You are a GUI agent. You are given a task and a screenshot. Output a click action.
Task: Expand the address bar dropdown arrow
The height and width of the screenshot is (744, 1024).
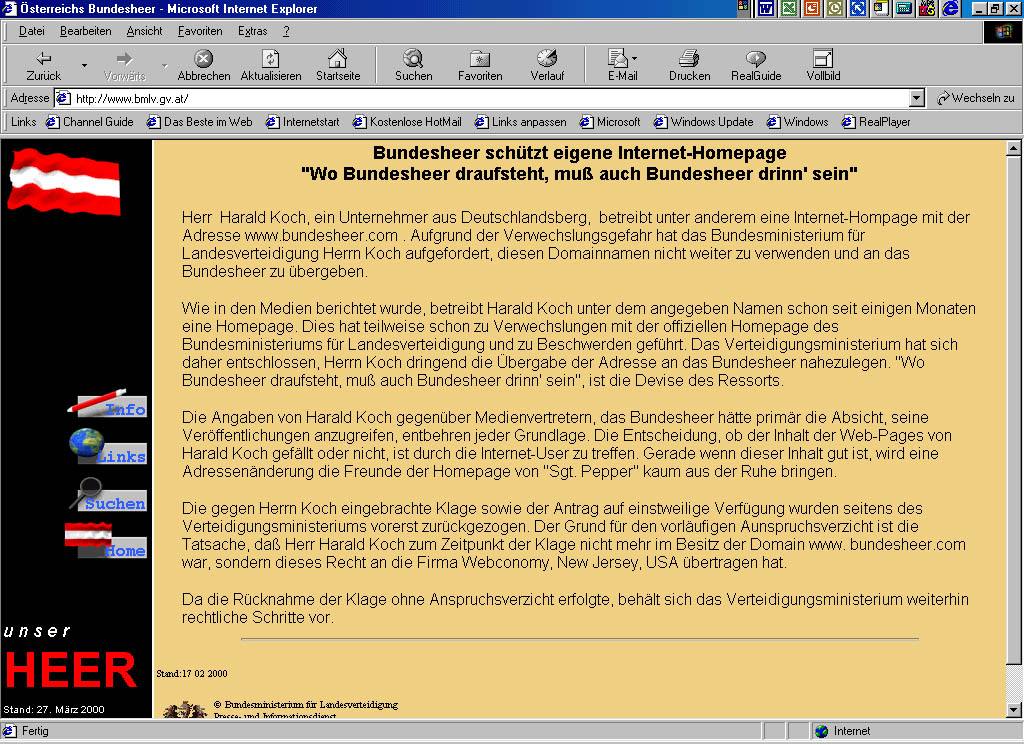[x=917, y=98]
